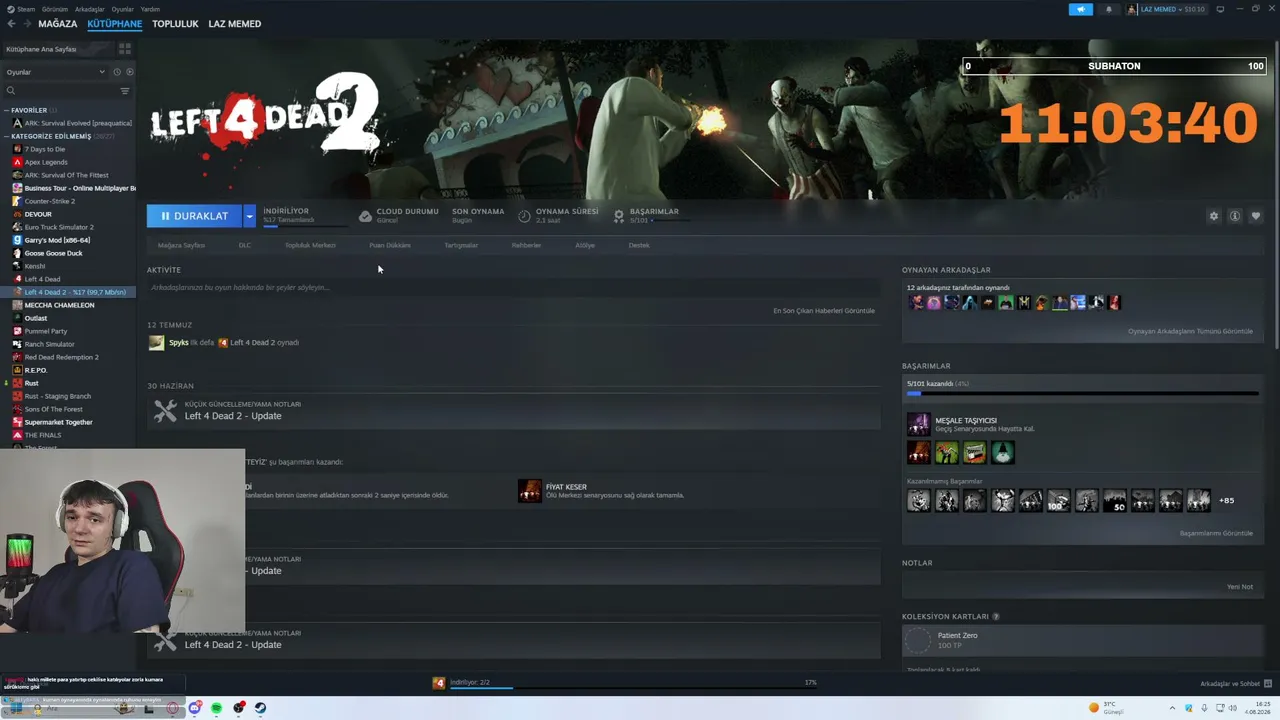Viewport: 1280px width, 720px height.
Task: Open the Atölye workshop link
Action: point(585,245)
